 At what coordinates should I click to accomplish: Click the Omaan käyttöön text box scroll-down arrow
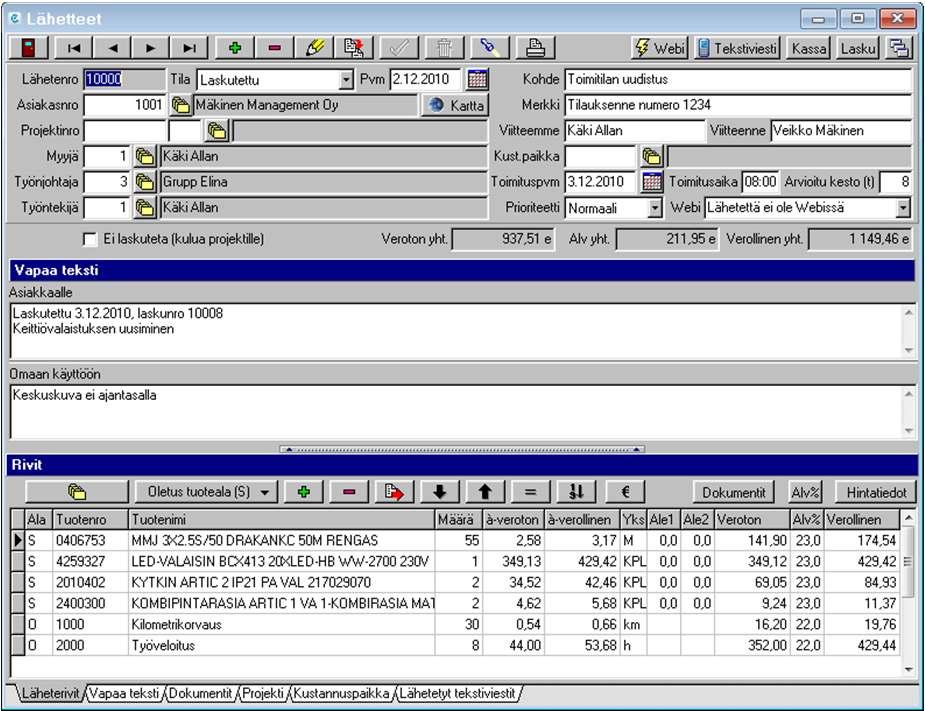(x=908, y=431)
